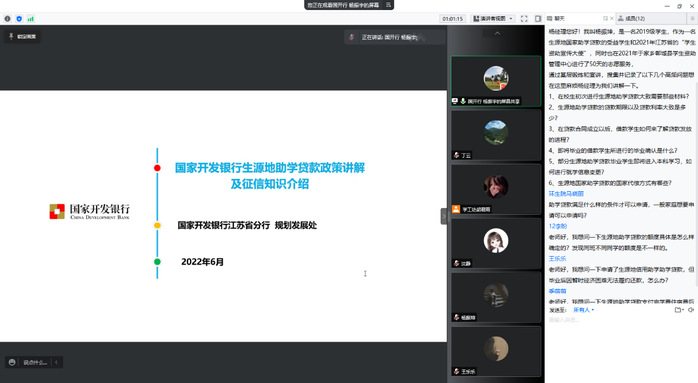This screenshot has height=383, width=698.
Task: Click the meeting timer 01:01:15
Action: (452, 19)
